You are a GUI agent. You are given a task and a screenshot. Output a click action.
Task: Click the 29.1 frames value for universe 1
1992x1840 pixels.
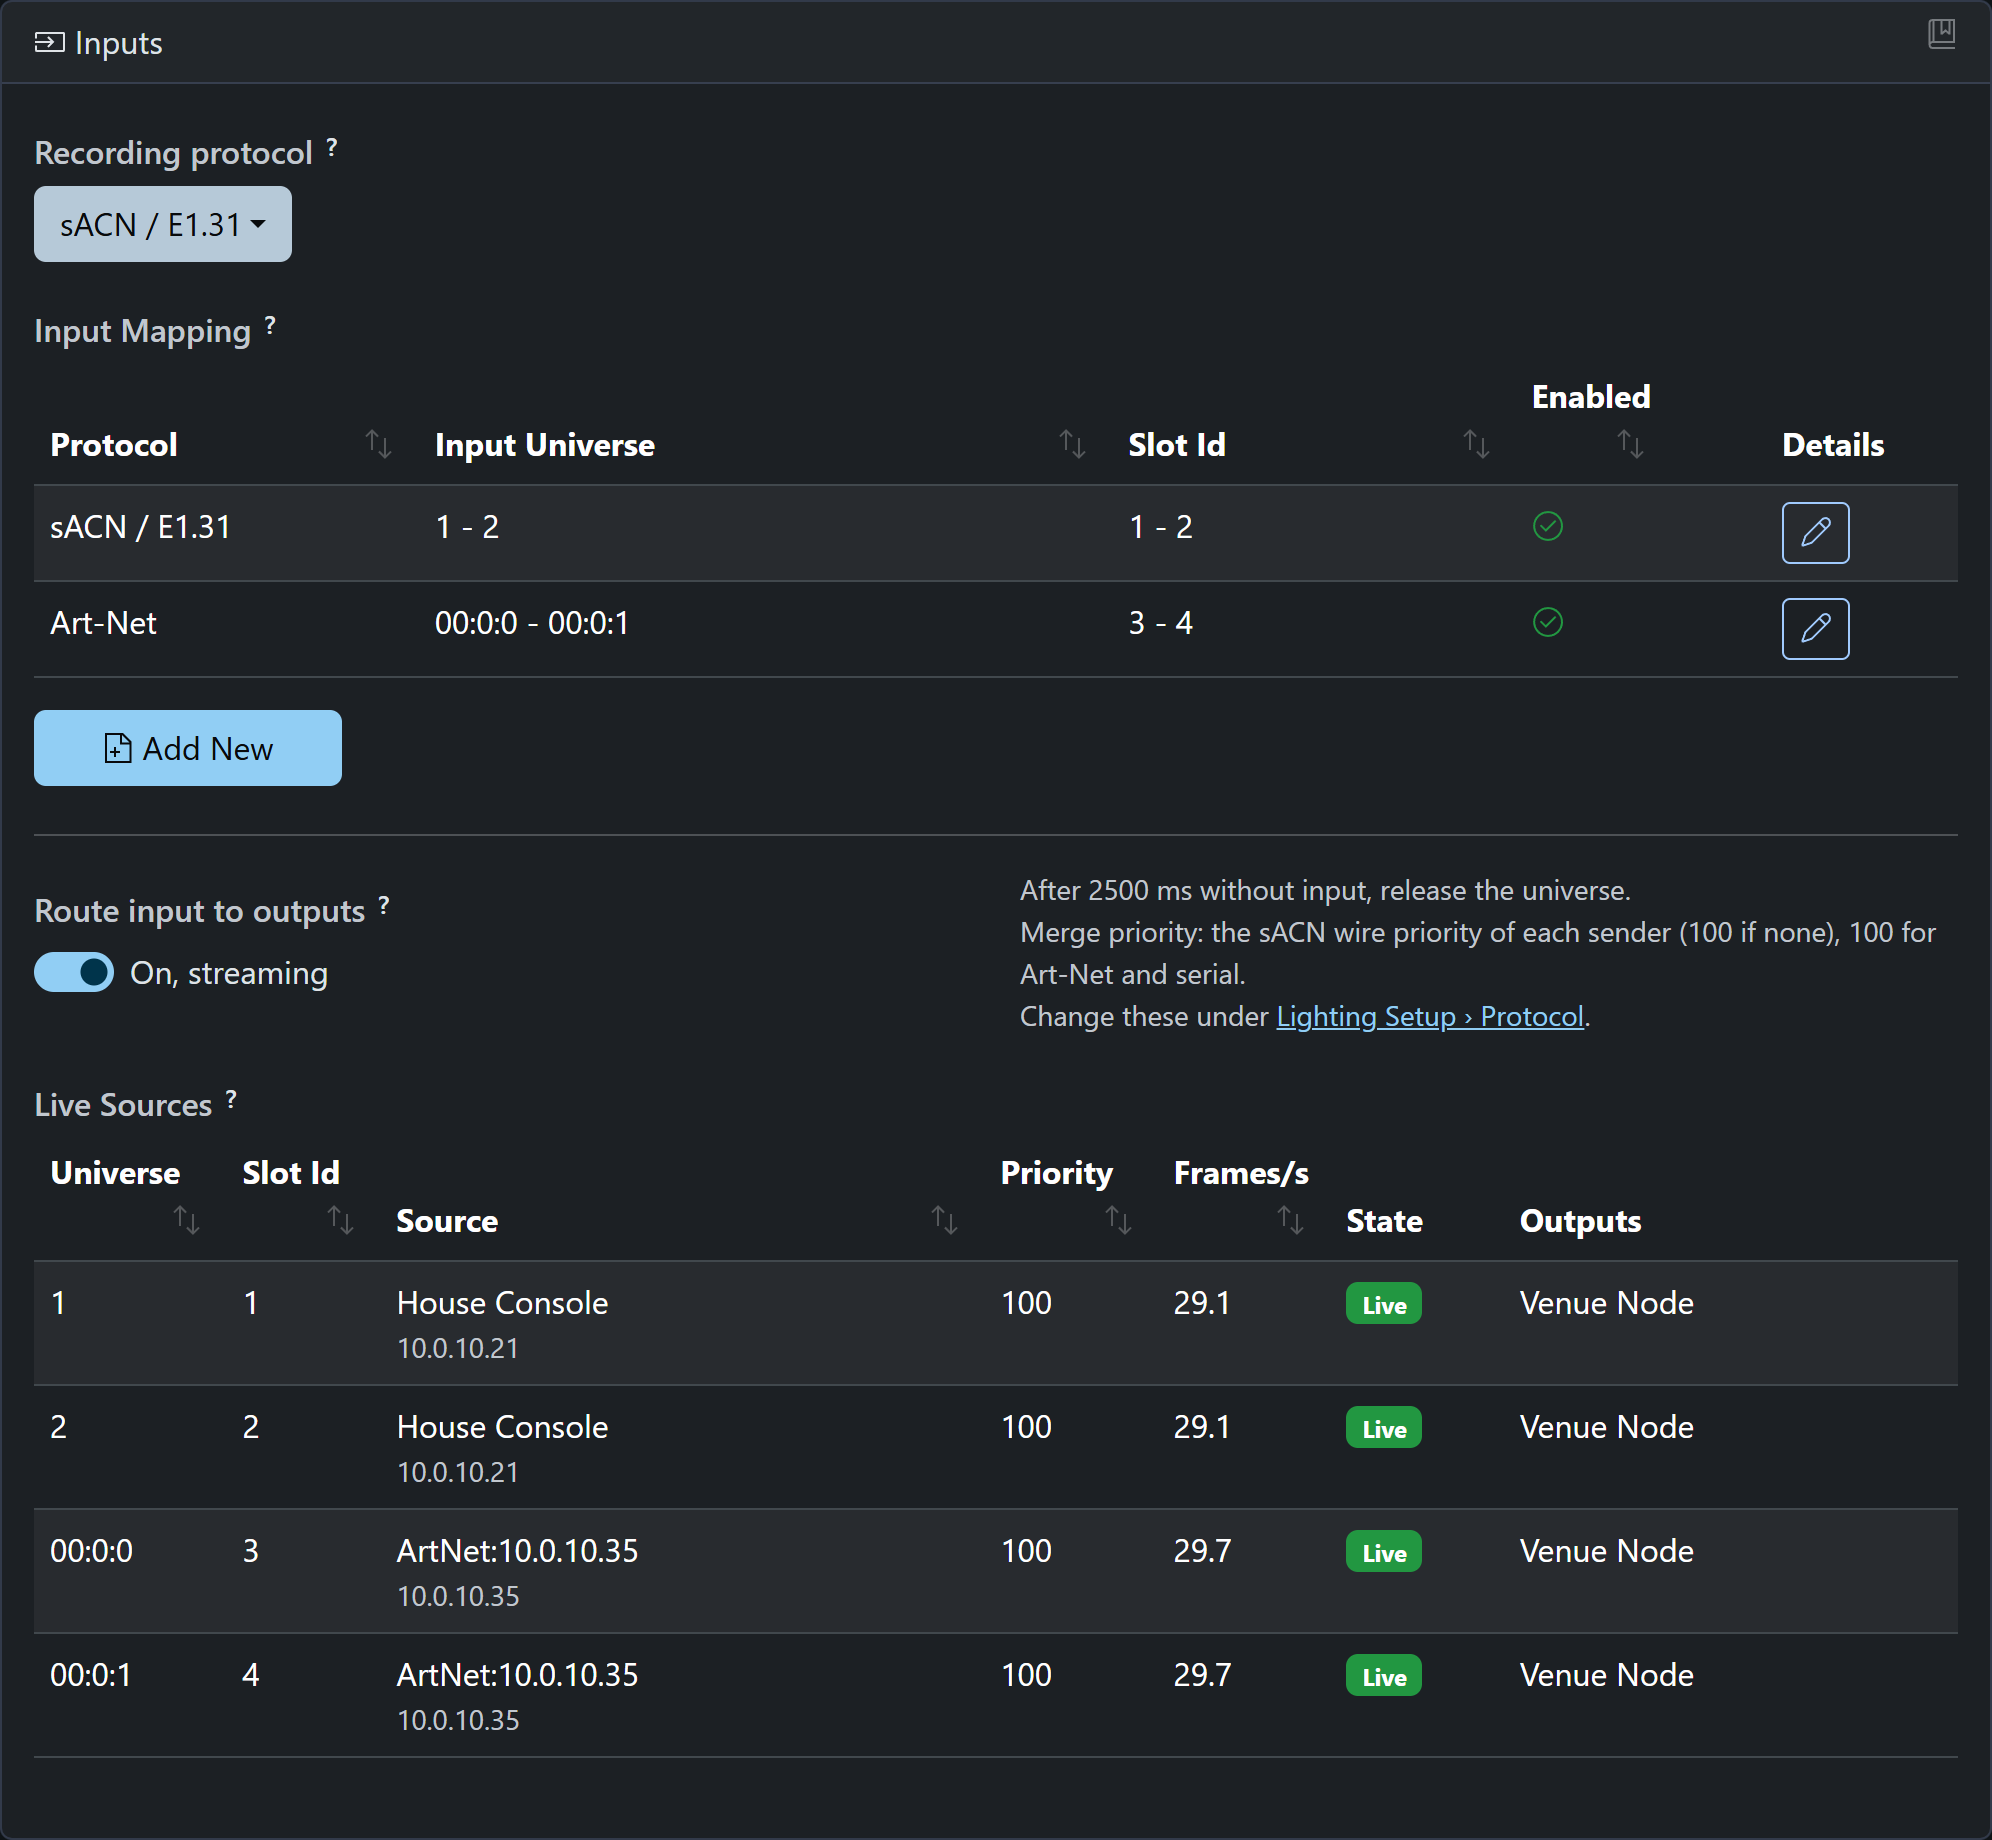1201,1303
